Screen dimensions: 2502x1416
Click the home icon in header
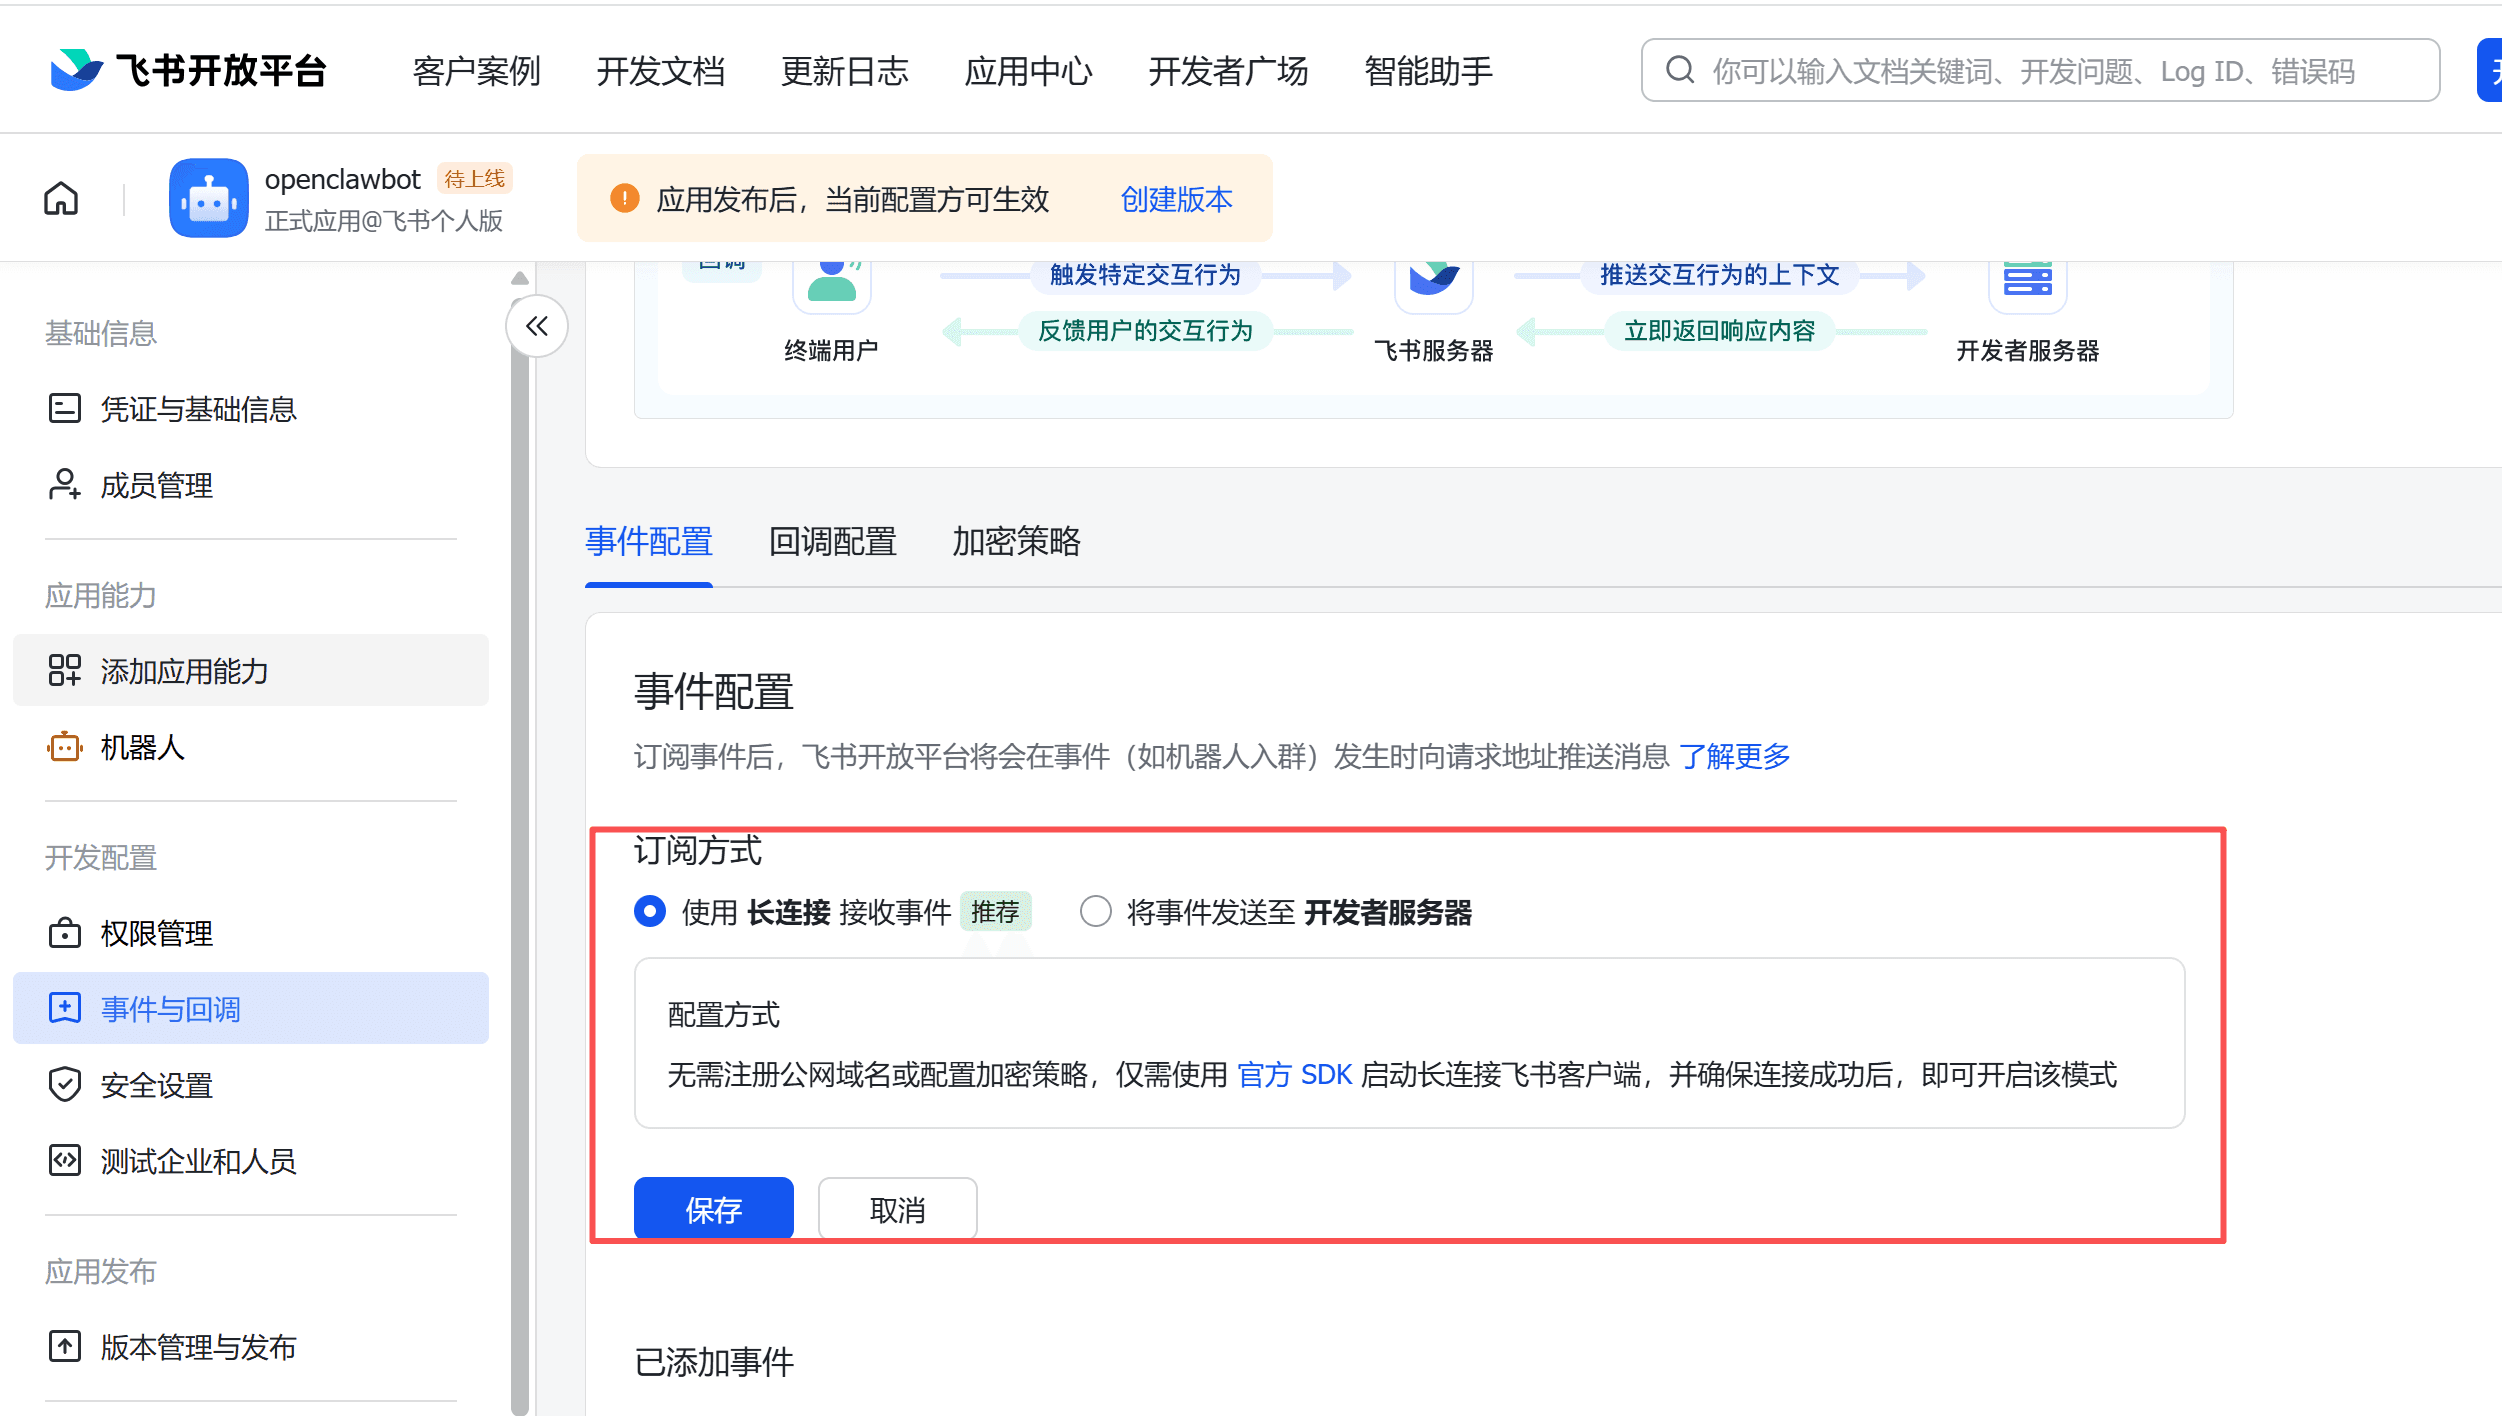(61, 199)
